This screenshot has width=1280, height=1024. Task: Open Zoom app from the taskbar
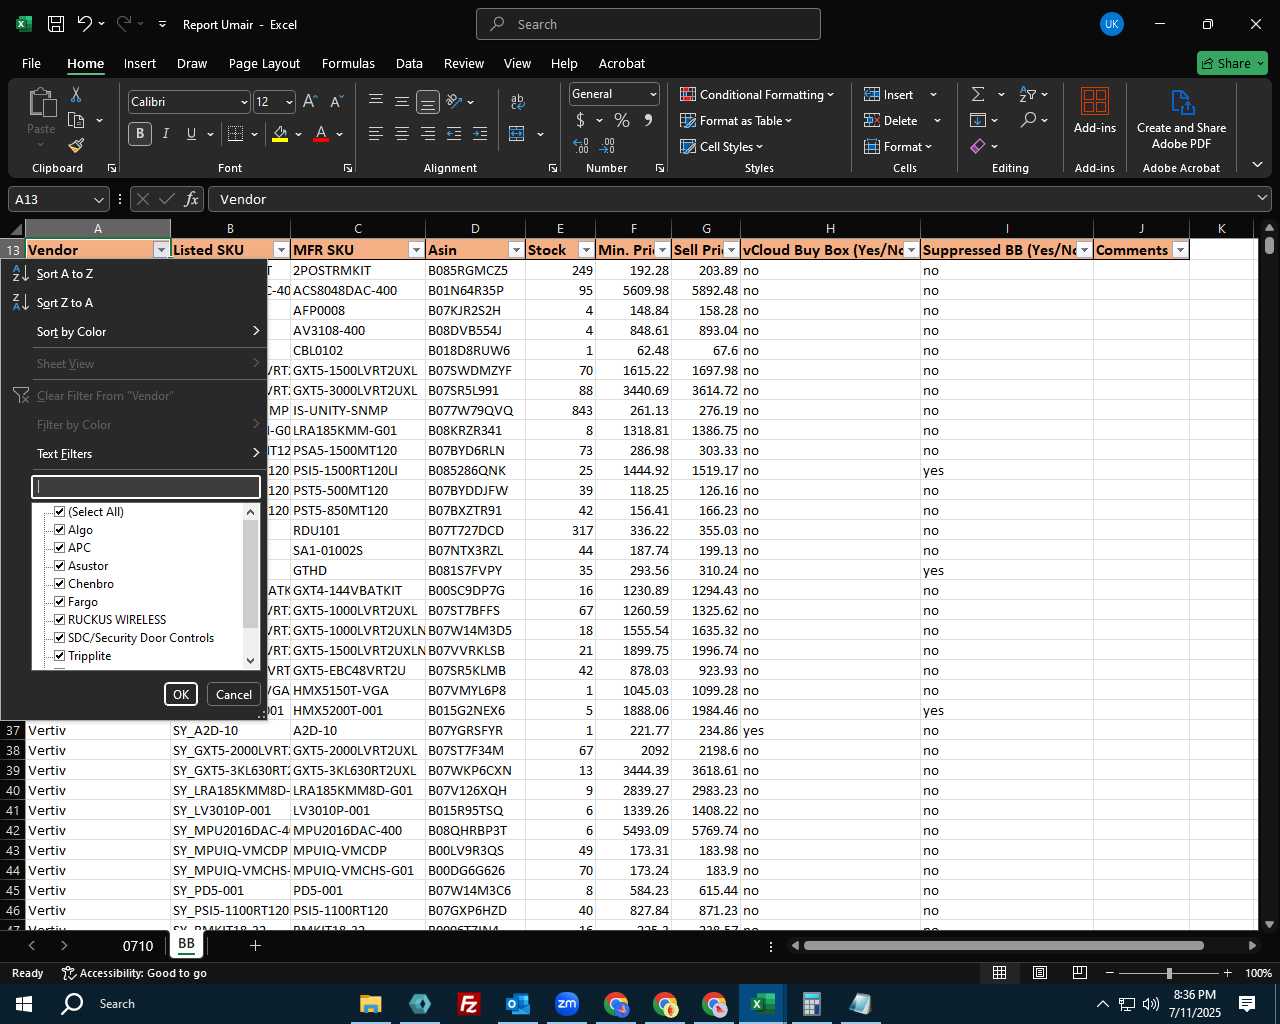[567, 1003]
